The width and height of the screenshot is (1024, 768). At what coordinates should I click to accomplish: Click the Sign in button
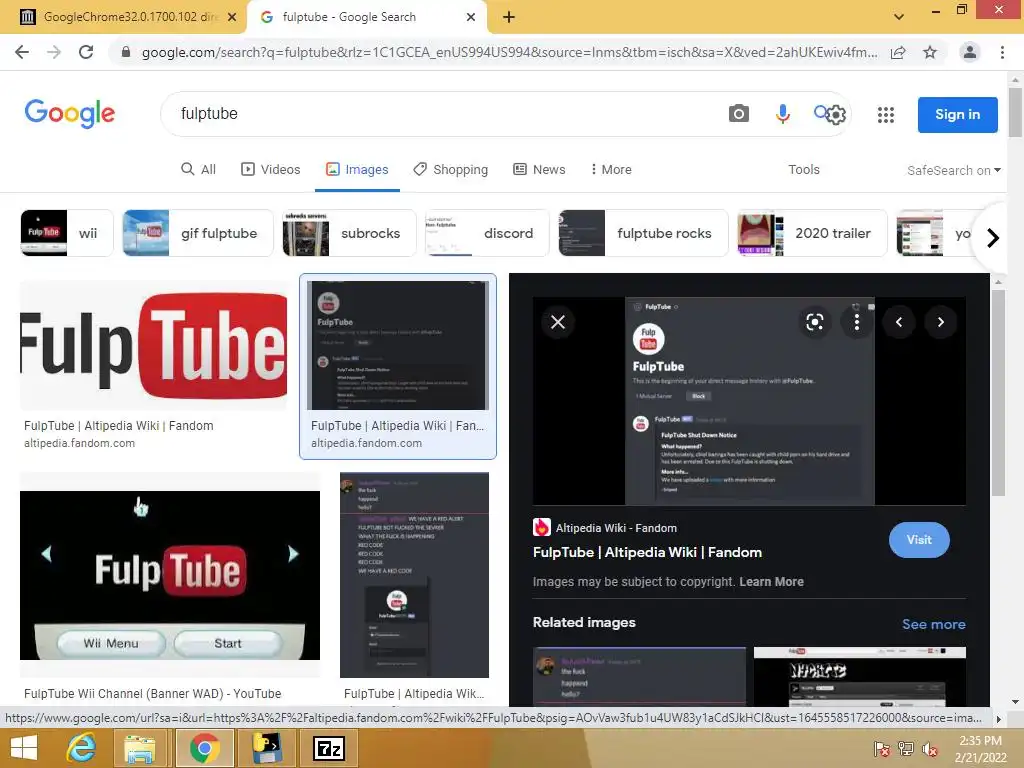(957, 115)
